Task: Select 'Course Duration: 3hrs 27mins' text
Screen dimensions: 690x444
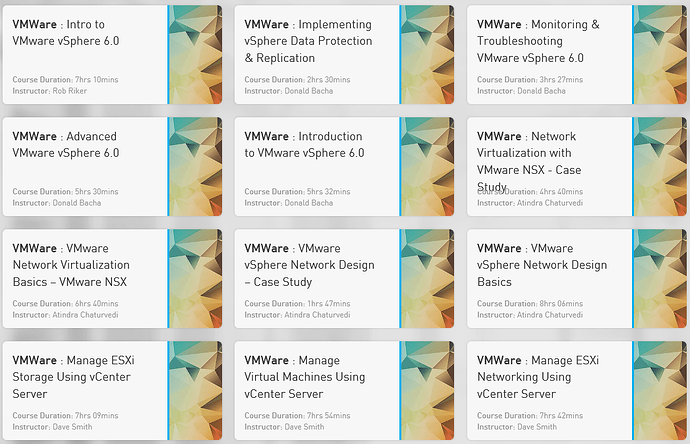Action: [530, 80]
